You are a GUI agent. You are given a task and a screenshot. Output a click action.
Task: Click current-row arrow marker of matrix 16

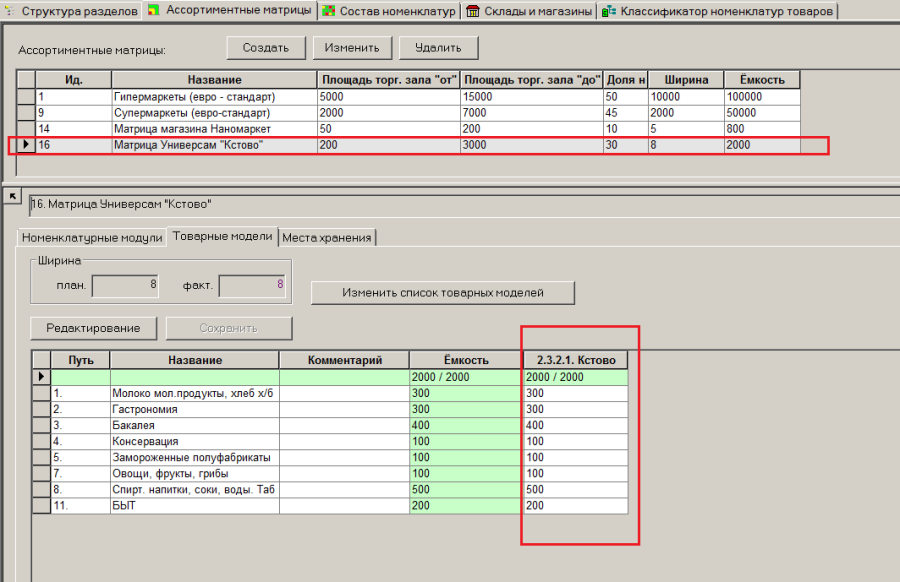click(26, 145)
